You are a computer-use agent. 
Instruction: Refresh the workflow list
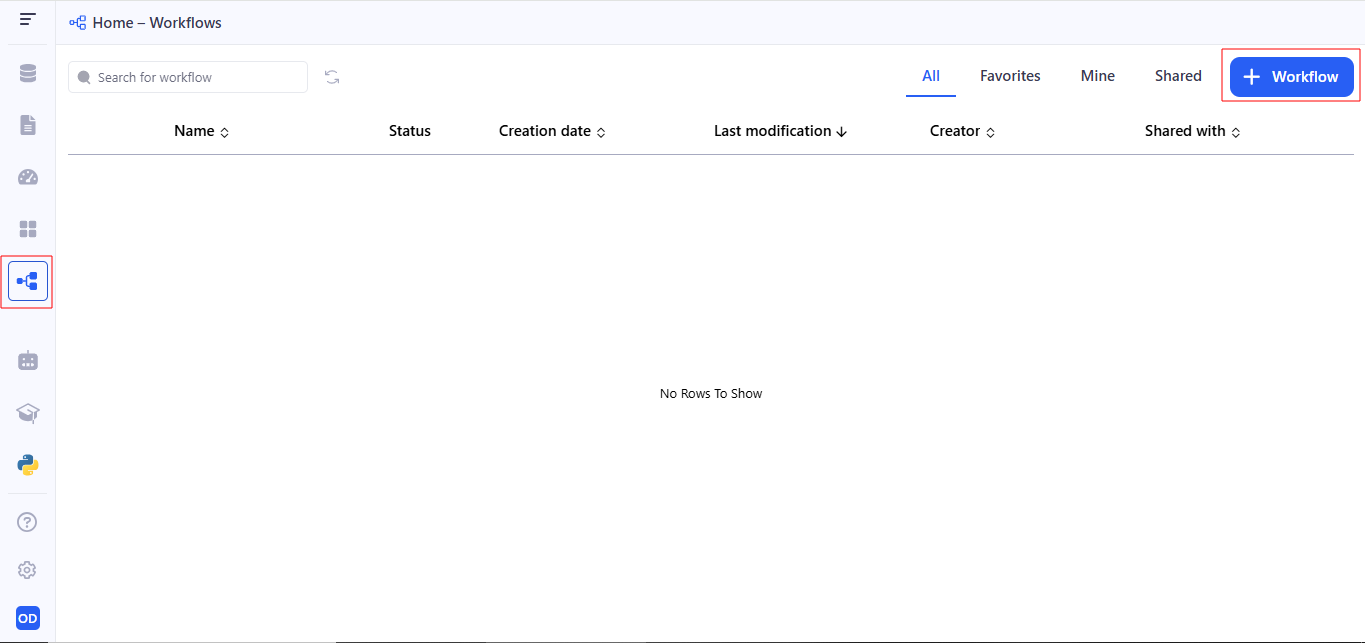[x=332, y=77]
